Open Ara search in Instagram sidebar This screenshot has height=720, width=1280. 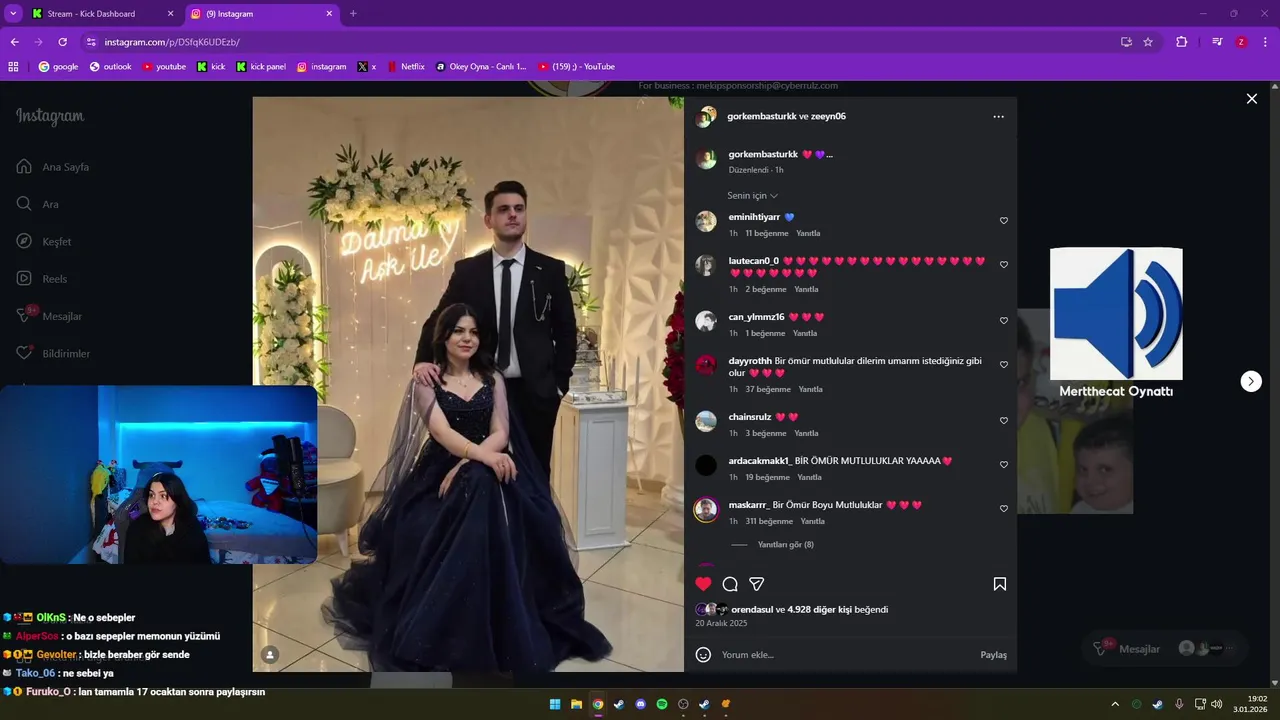click(38, 204)
